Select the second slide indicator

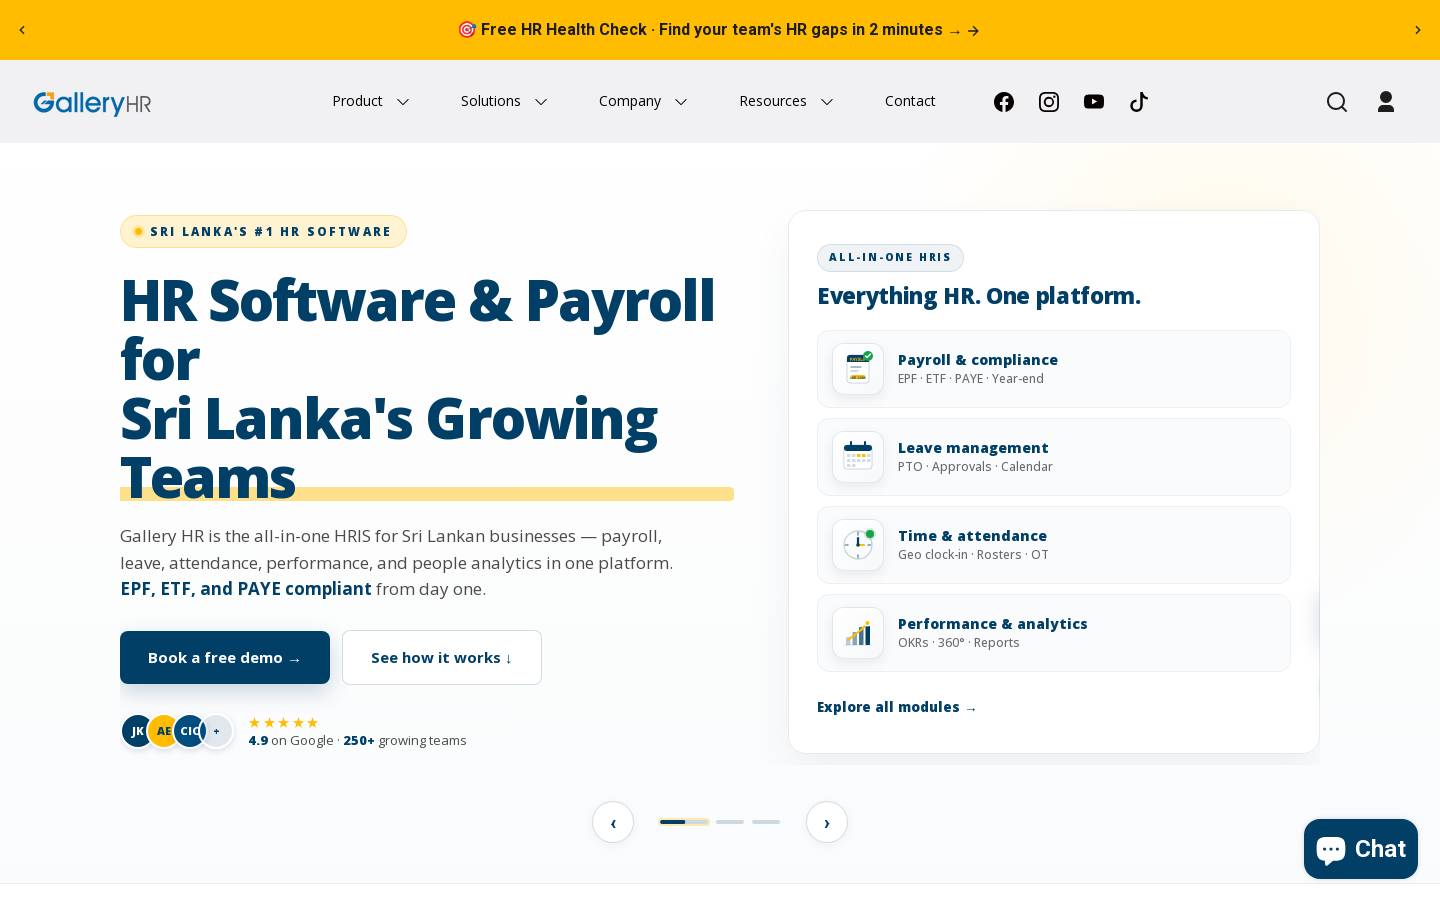[730, 822]
